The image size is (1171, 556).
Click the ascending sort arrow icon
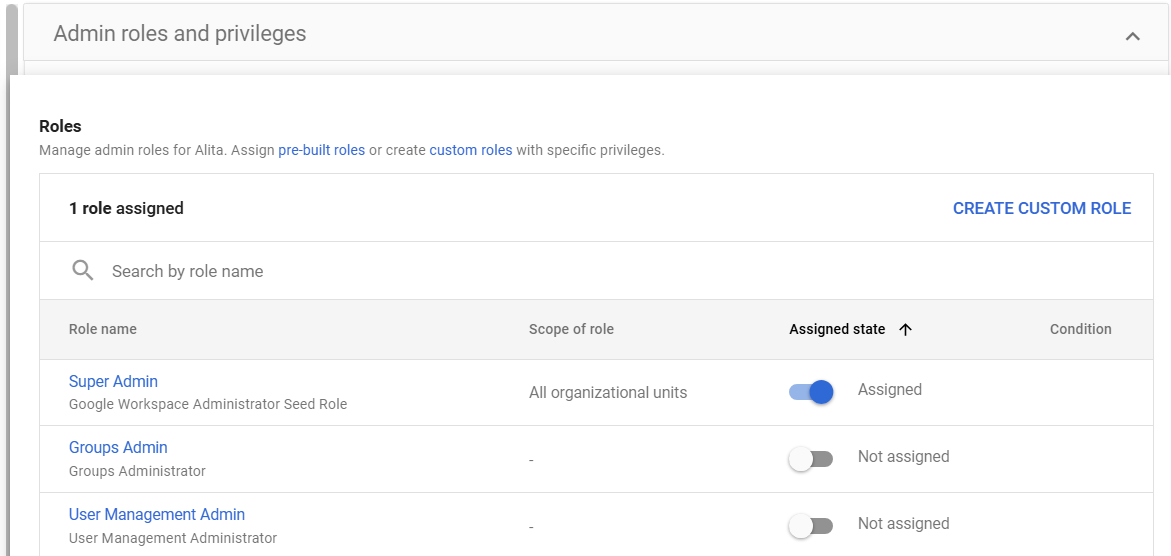pyautogui.click(x=906, y=330)
